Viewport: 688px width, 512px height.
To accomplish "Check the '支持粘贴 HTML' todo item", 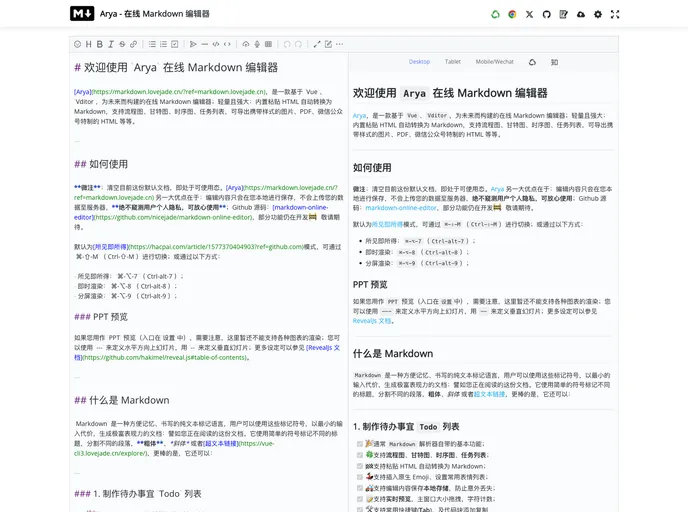I will click(x=360, y=466).
